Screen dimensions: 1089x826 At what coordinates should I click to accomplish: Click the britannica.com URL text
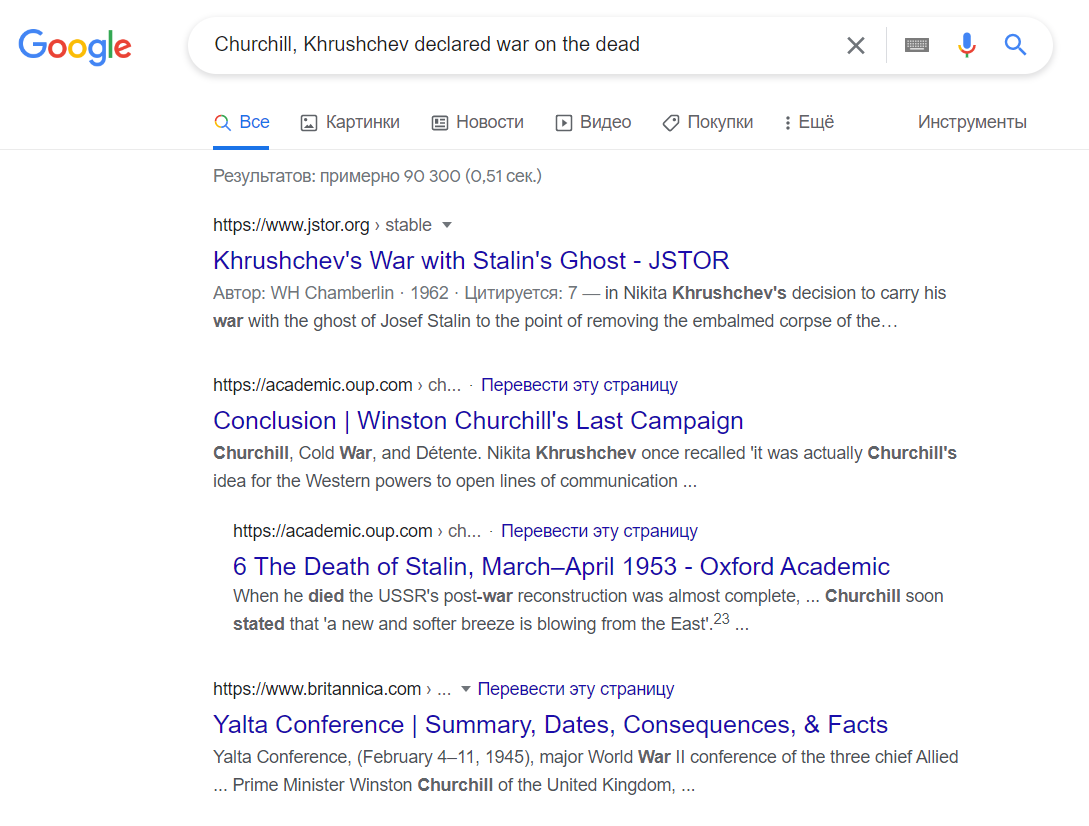pyautogui.click(x=332, y=689)
